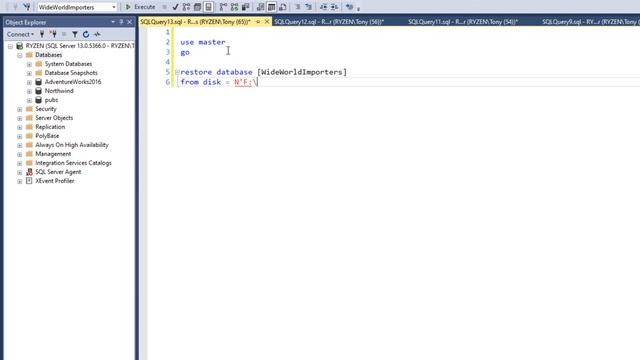Click '[WideWorldImporters]' in the query text
Viewport: 640px width, 360px height.
[302, 72]
